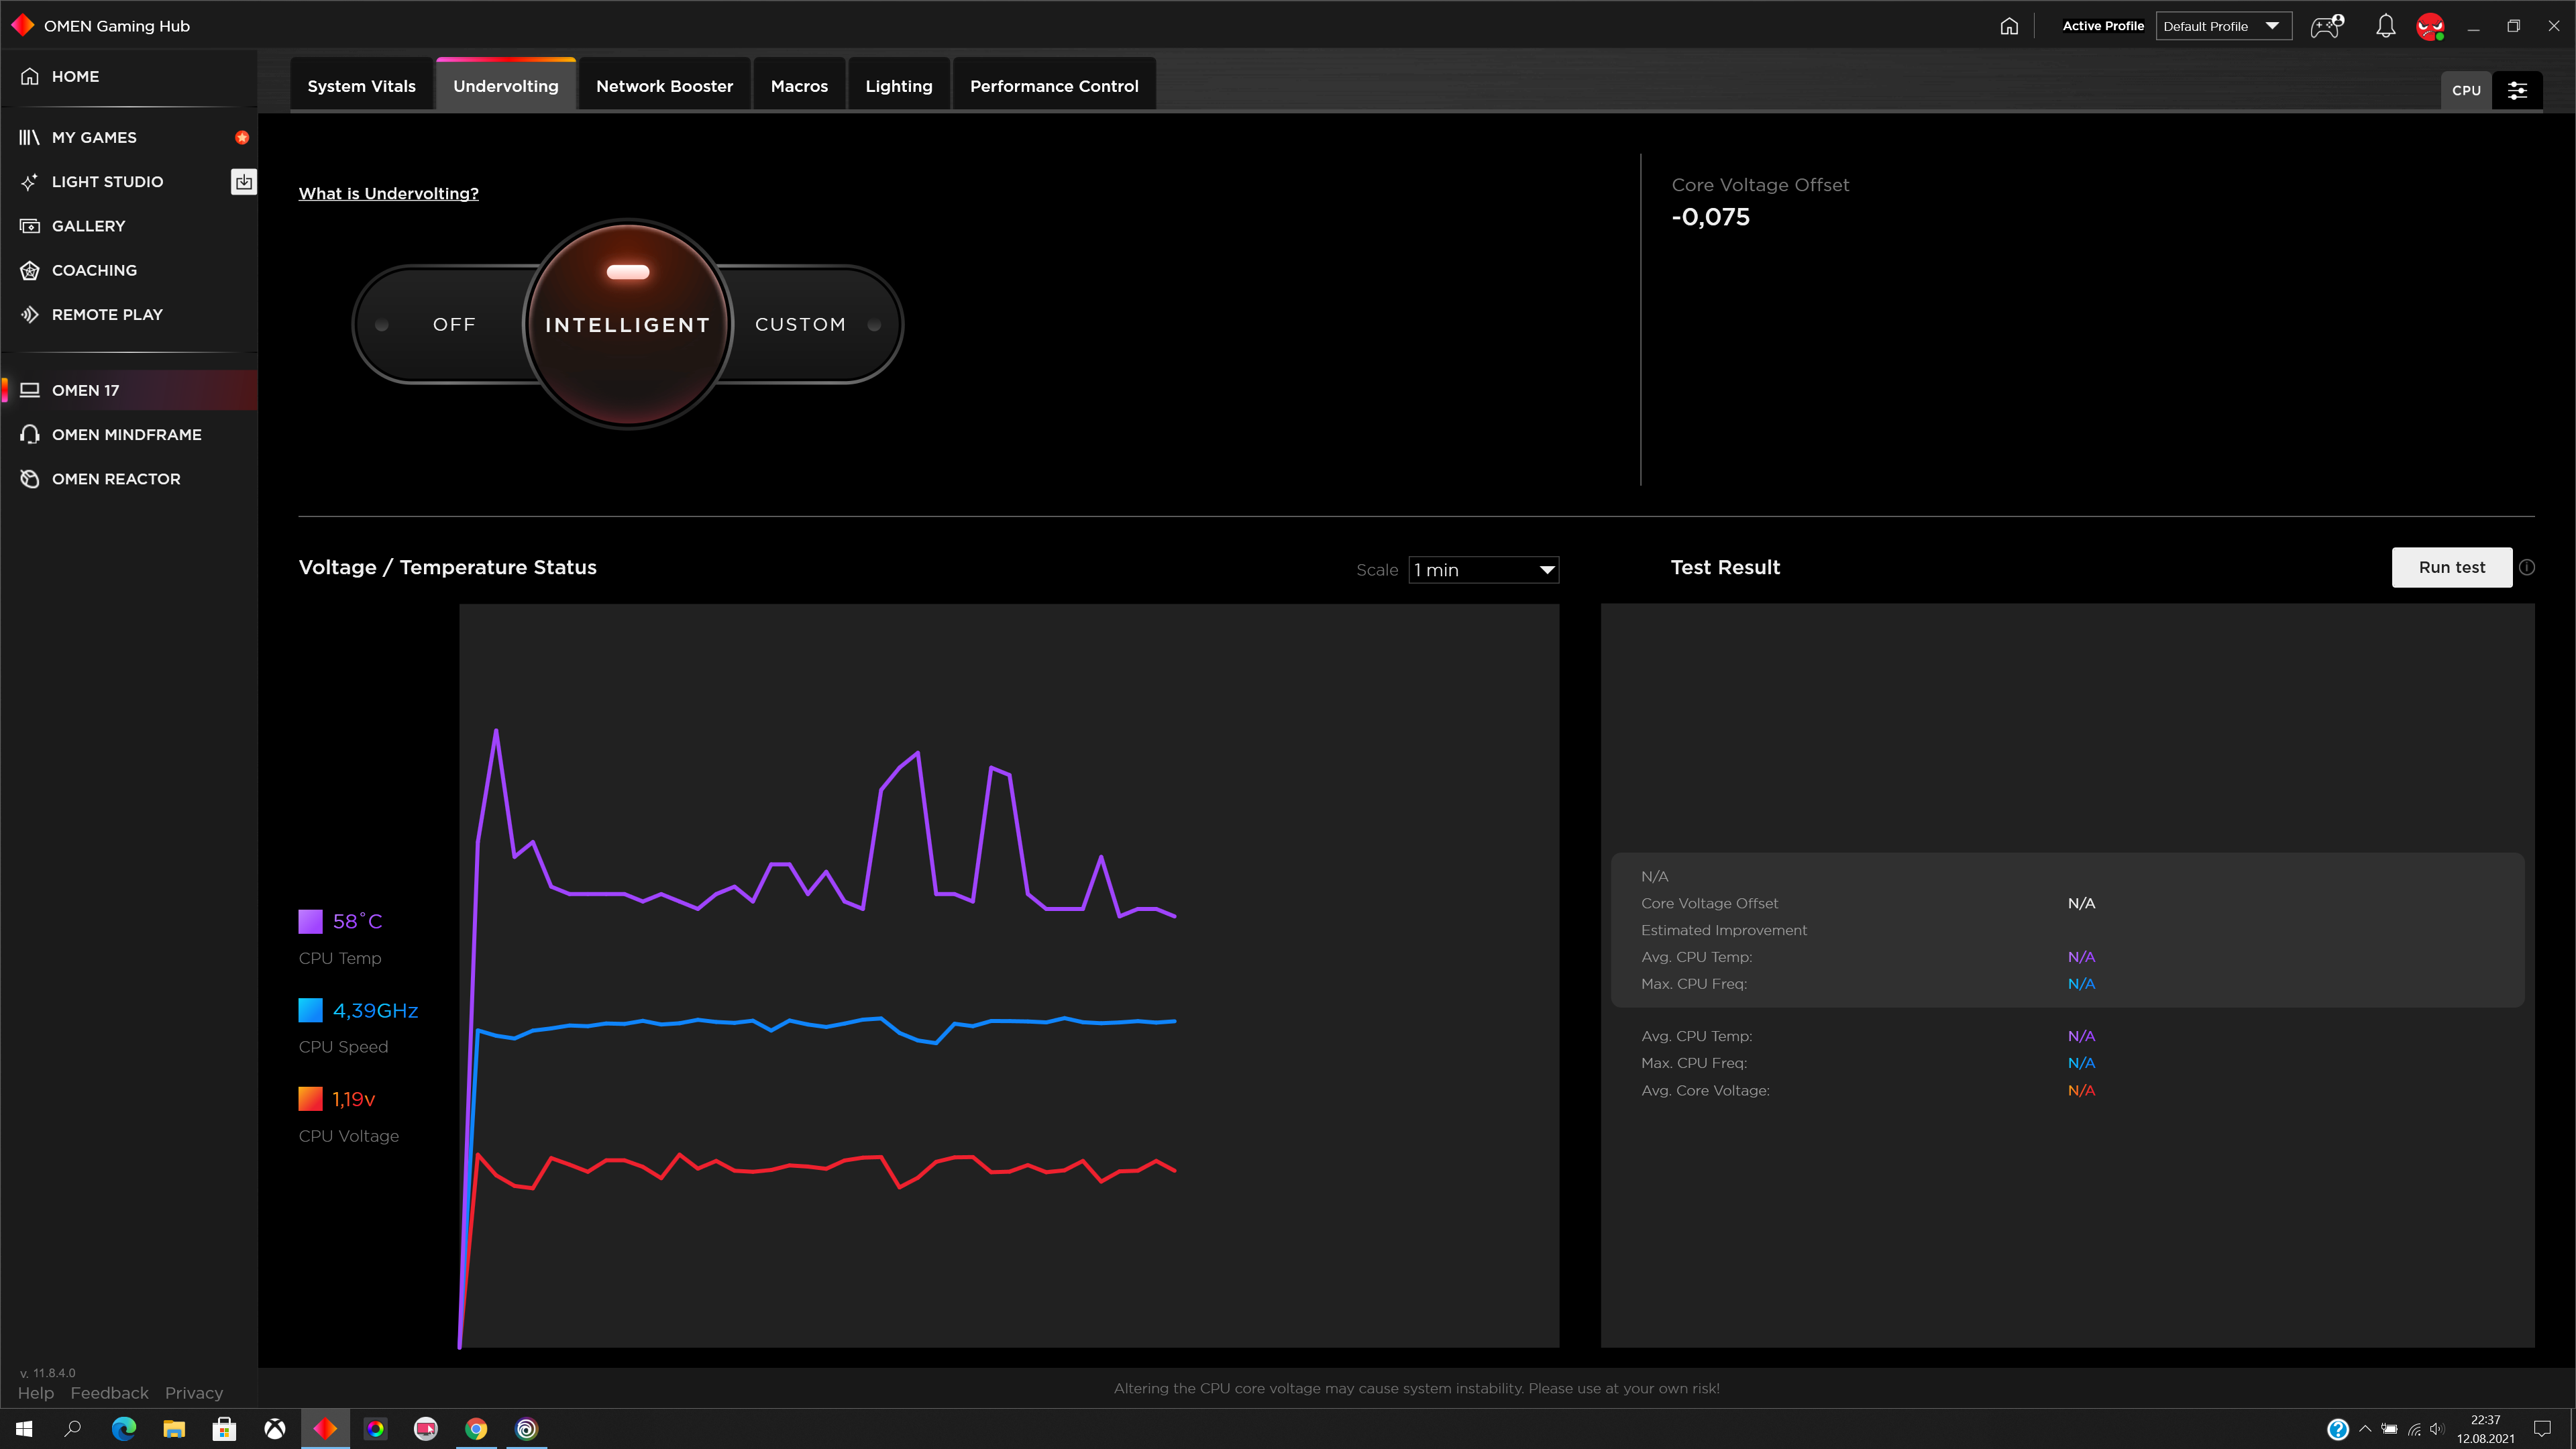Image resolution: width=2576 pixels, height=1449 pixels.
Task: Open Microsoft Store from the taskbar
Action: point(224,1429)
